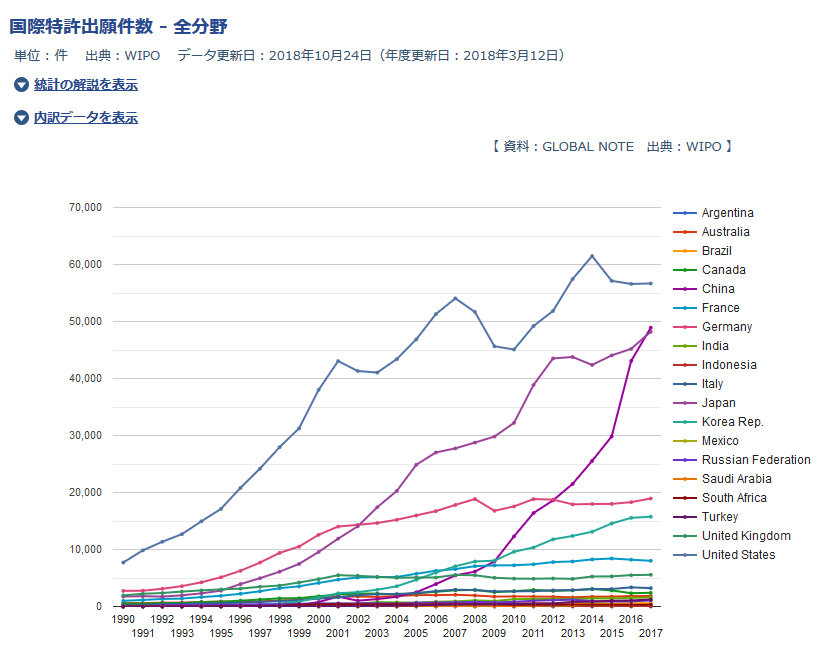Toggle the China legend entry
This screenshot has height=654, width=826.
717,289
